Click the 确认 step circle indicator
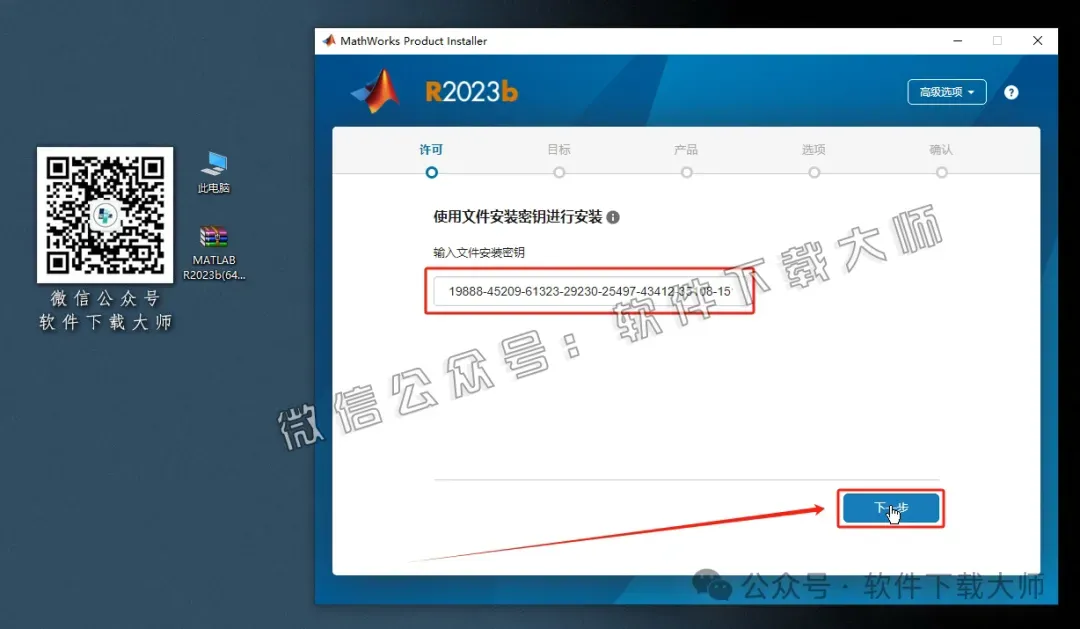This screenshot has height=629, width=1080. tap(942, 172)
